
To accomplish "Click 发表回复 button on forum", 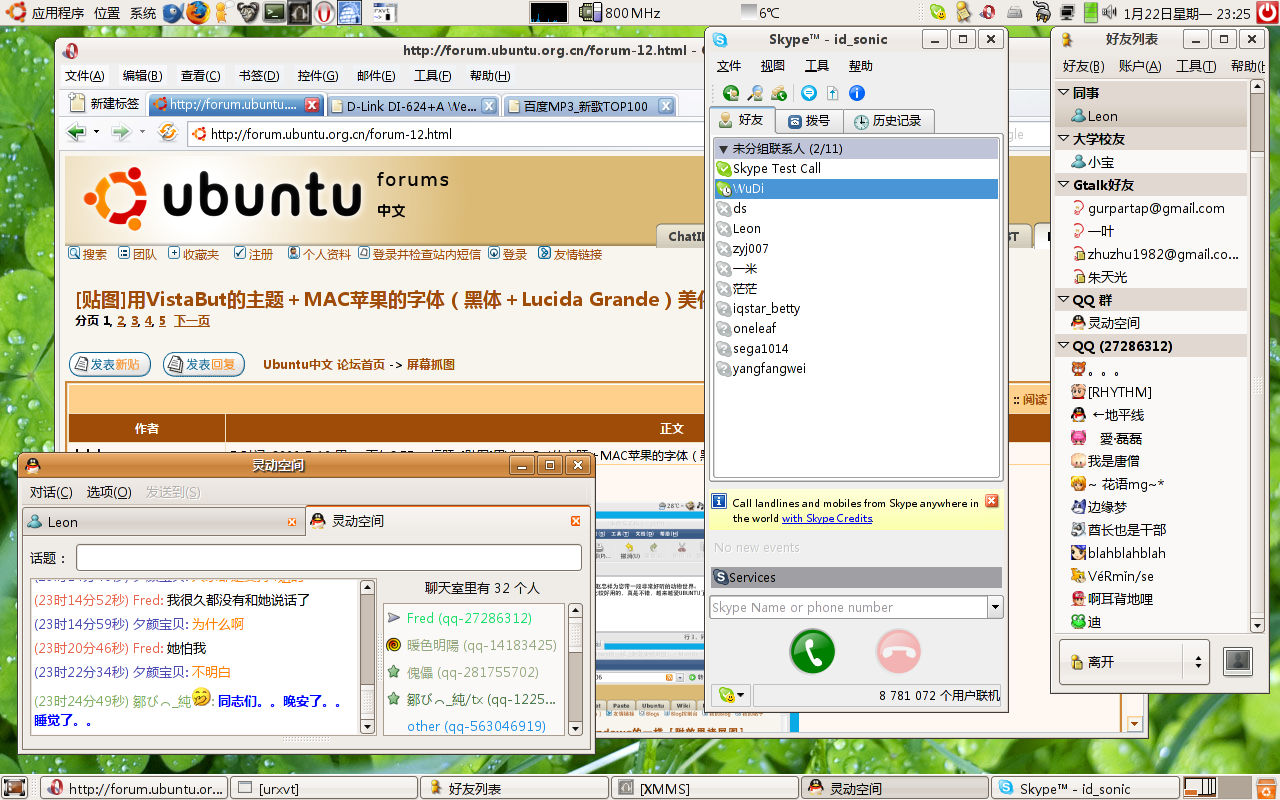I will coord(204,365).
